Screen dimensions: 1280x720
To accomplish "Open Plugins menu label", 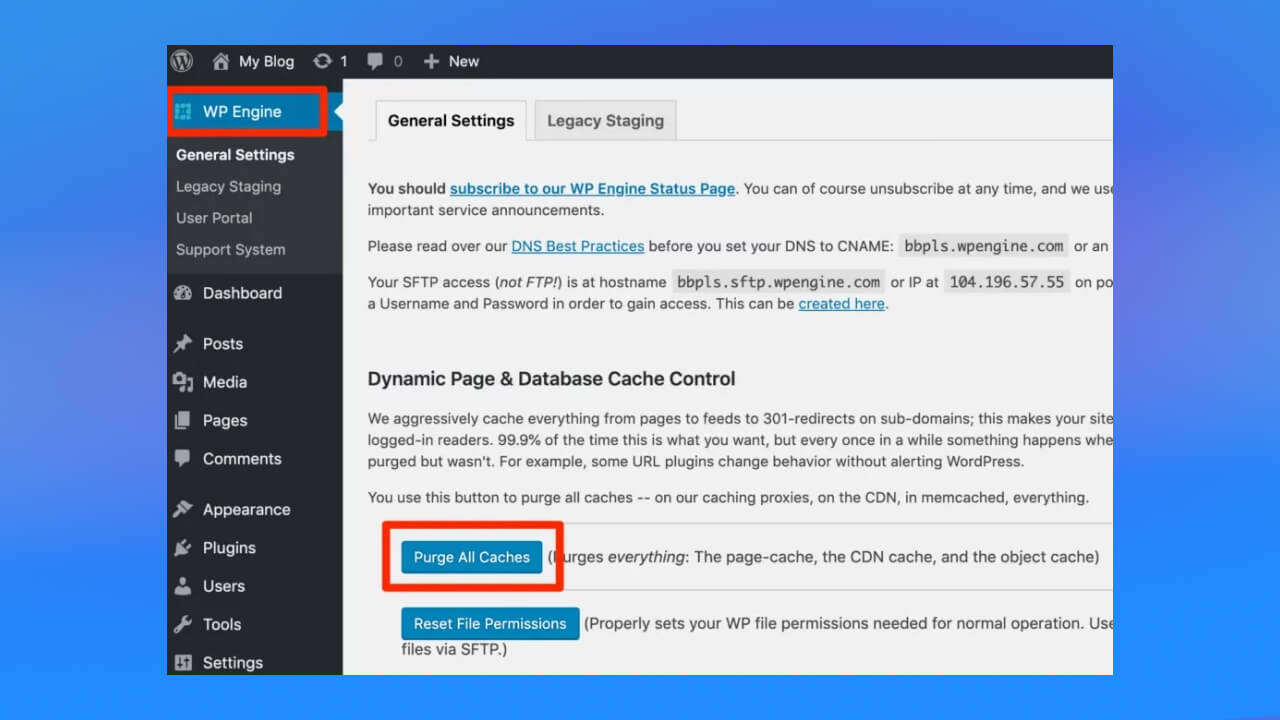I will [x=229, y=548].
